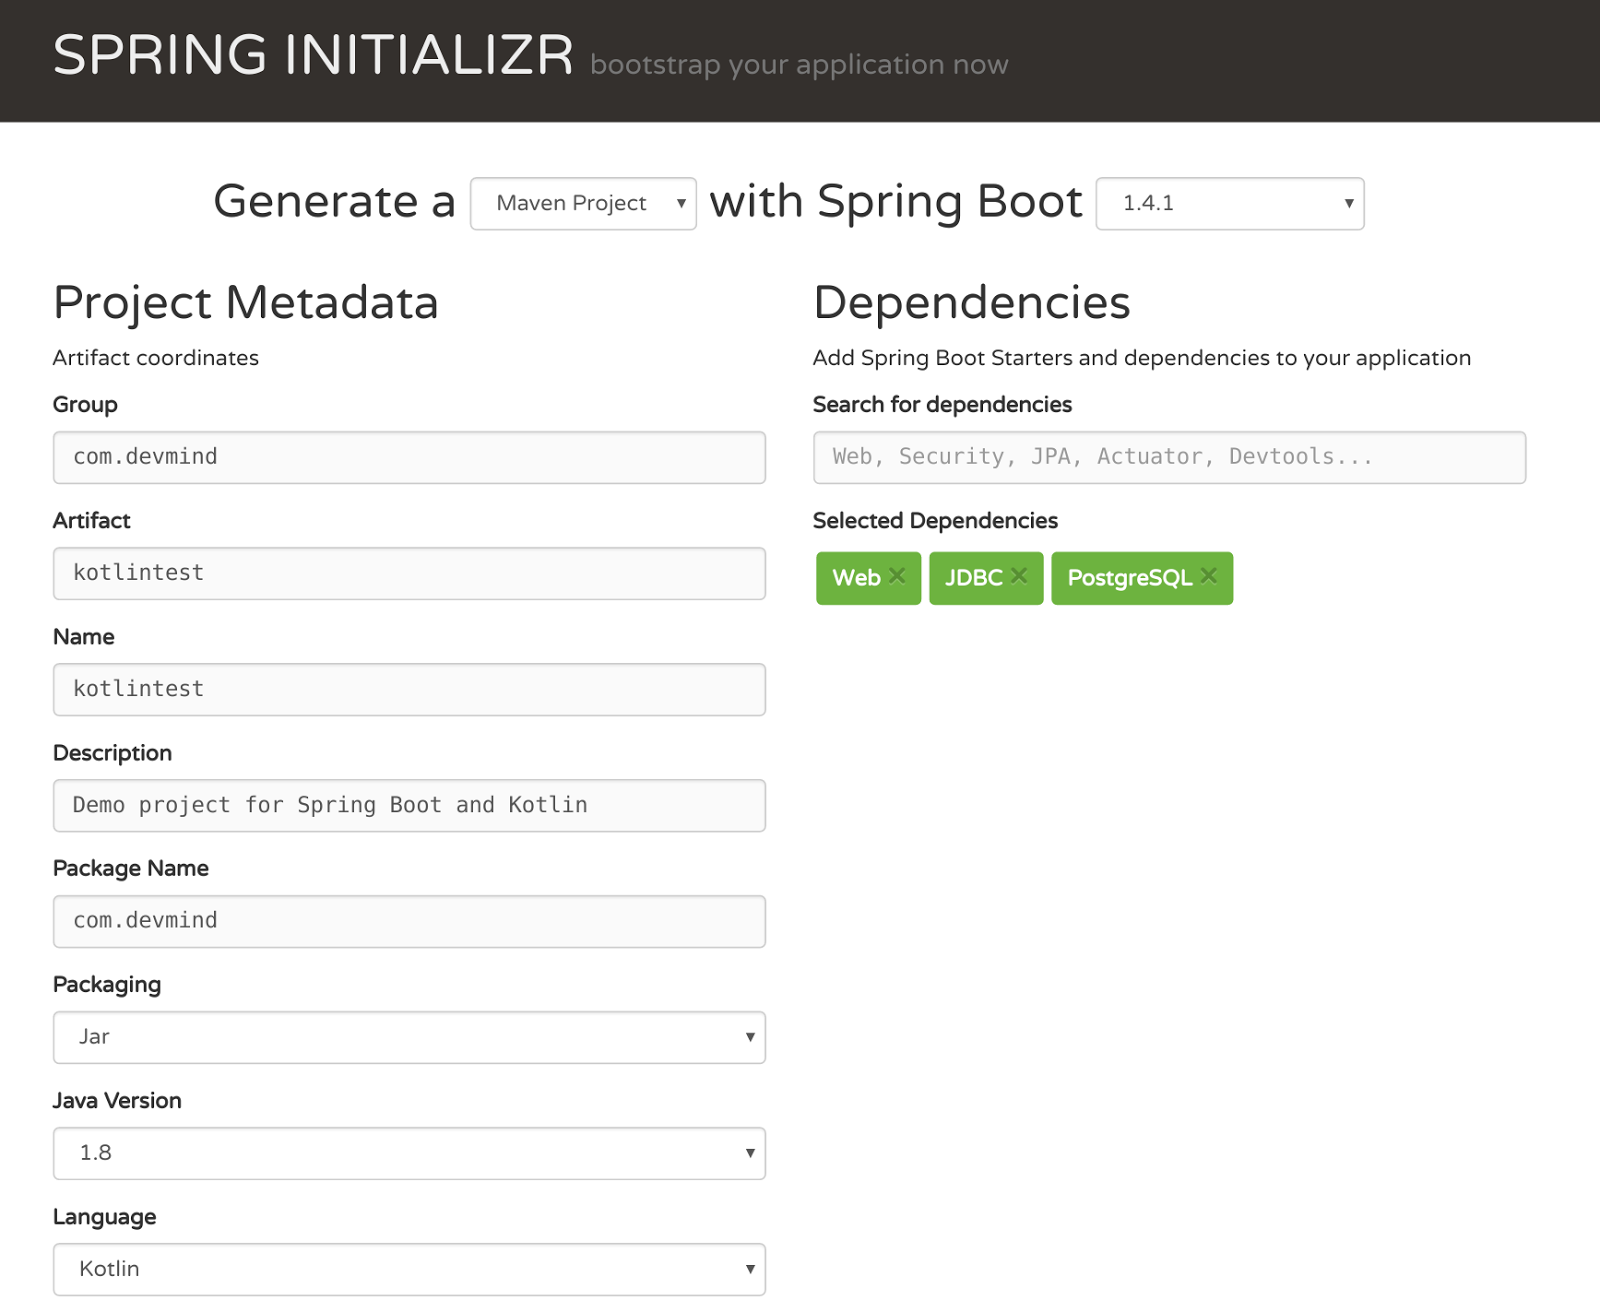Remove the JDBC dependency with its X icon
This screenshot has width=1600, height=1312.
(1019, 576)
